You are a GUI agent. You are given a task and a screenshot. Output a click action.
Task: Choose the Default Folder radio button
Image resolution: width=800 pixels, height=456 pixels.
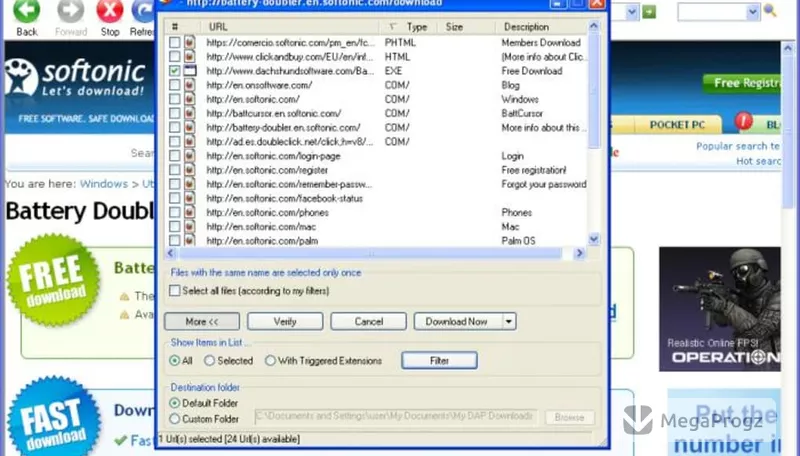(x=174, y=403)
